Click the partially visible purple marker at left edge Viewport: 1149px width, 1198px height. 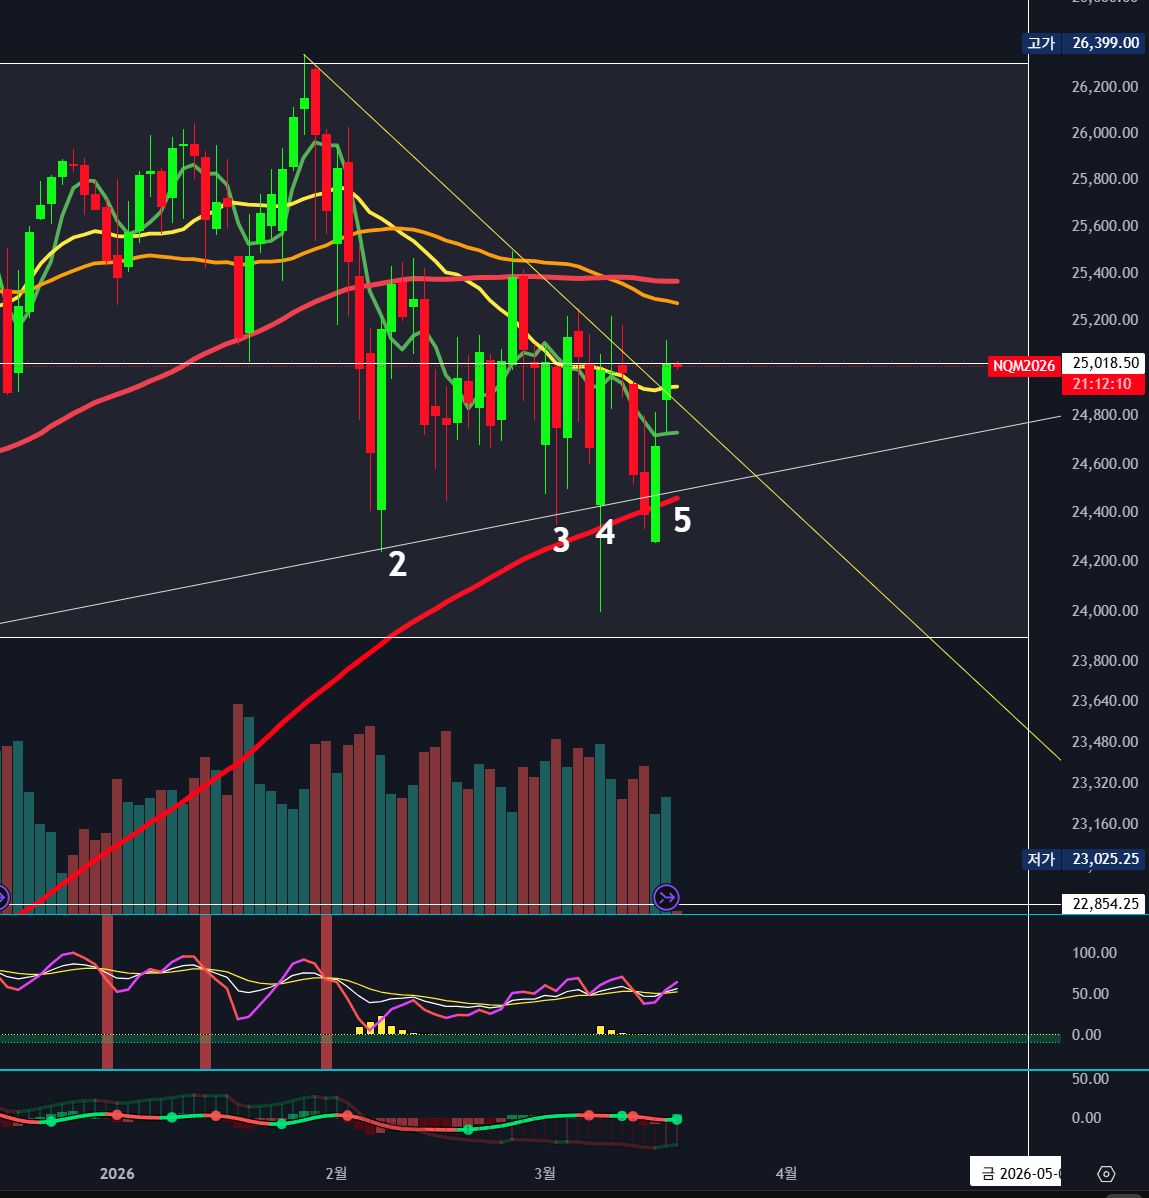[3, 897]
